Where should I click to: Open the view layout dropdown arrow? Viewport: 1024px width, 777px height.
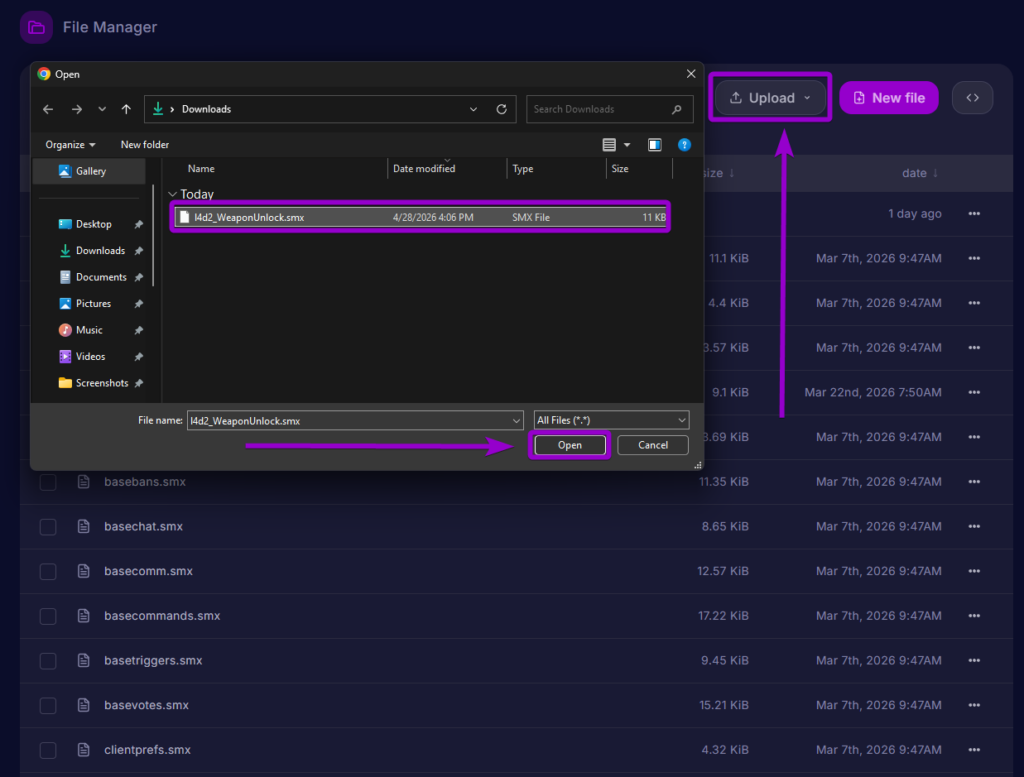pyautogui.click(x=626, y=144)
